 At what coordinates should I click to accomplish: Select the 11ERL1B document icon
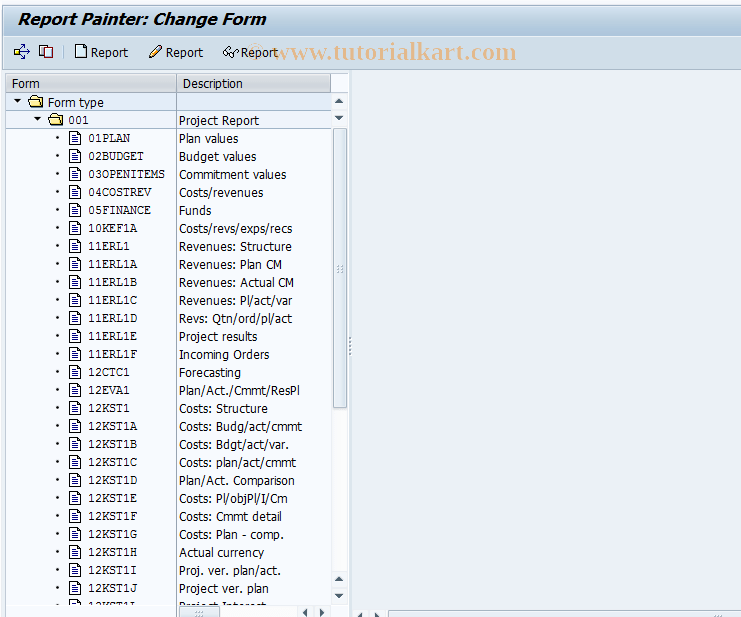tap(75, 282)
